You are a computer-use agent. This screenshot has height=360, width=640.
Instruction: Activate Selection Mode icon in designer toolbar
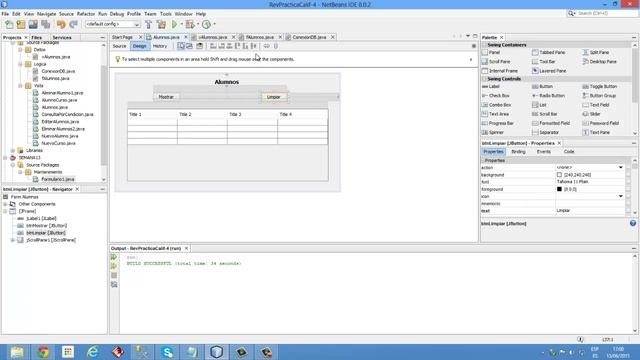[x=181, y=46]
